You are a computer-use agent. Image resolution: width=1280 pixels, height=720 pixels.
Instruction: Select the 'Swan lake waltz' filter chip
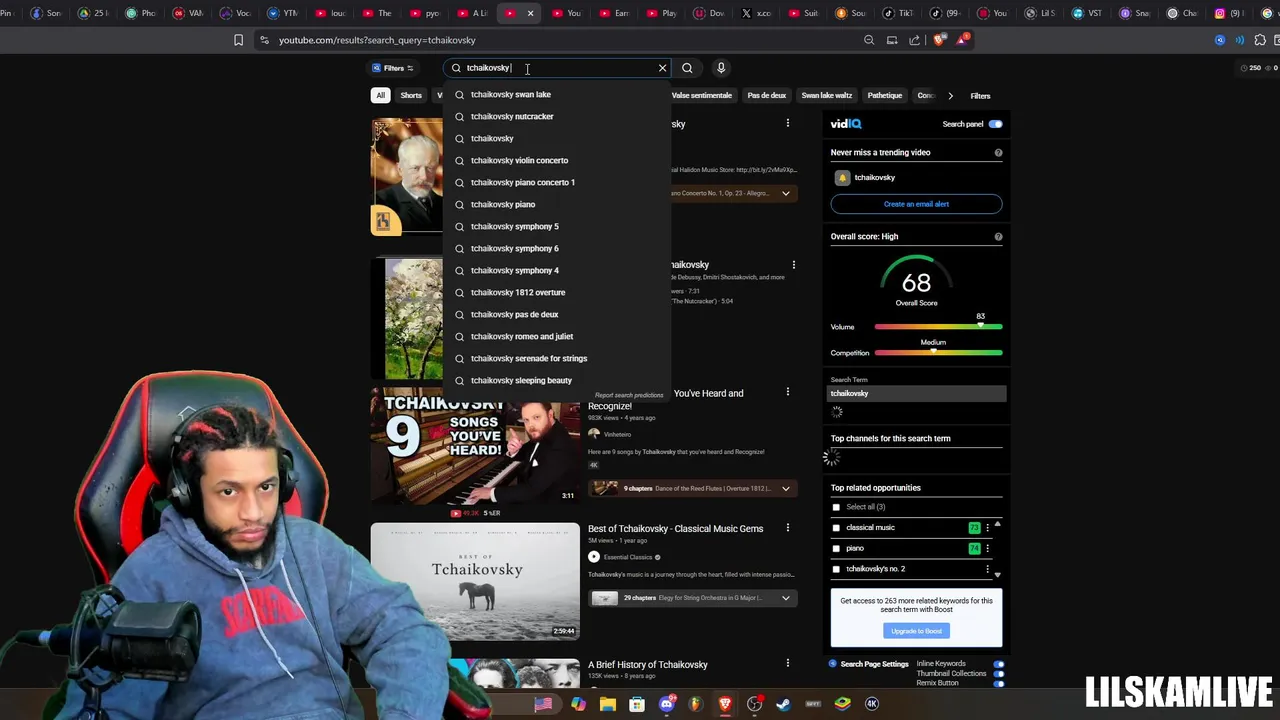[x=827, y=95]
